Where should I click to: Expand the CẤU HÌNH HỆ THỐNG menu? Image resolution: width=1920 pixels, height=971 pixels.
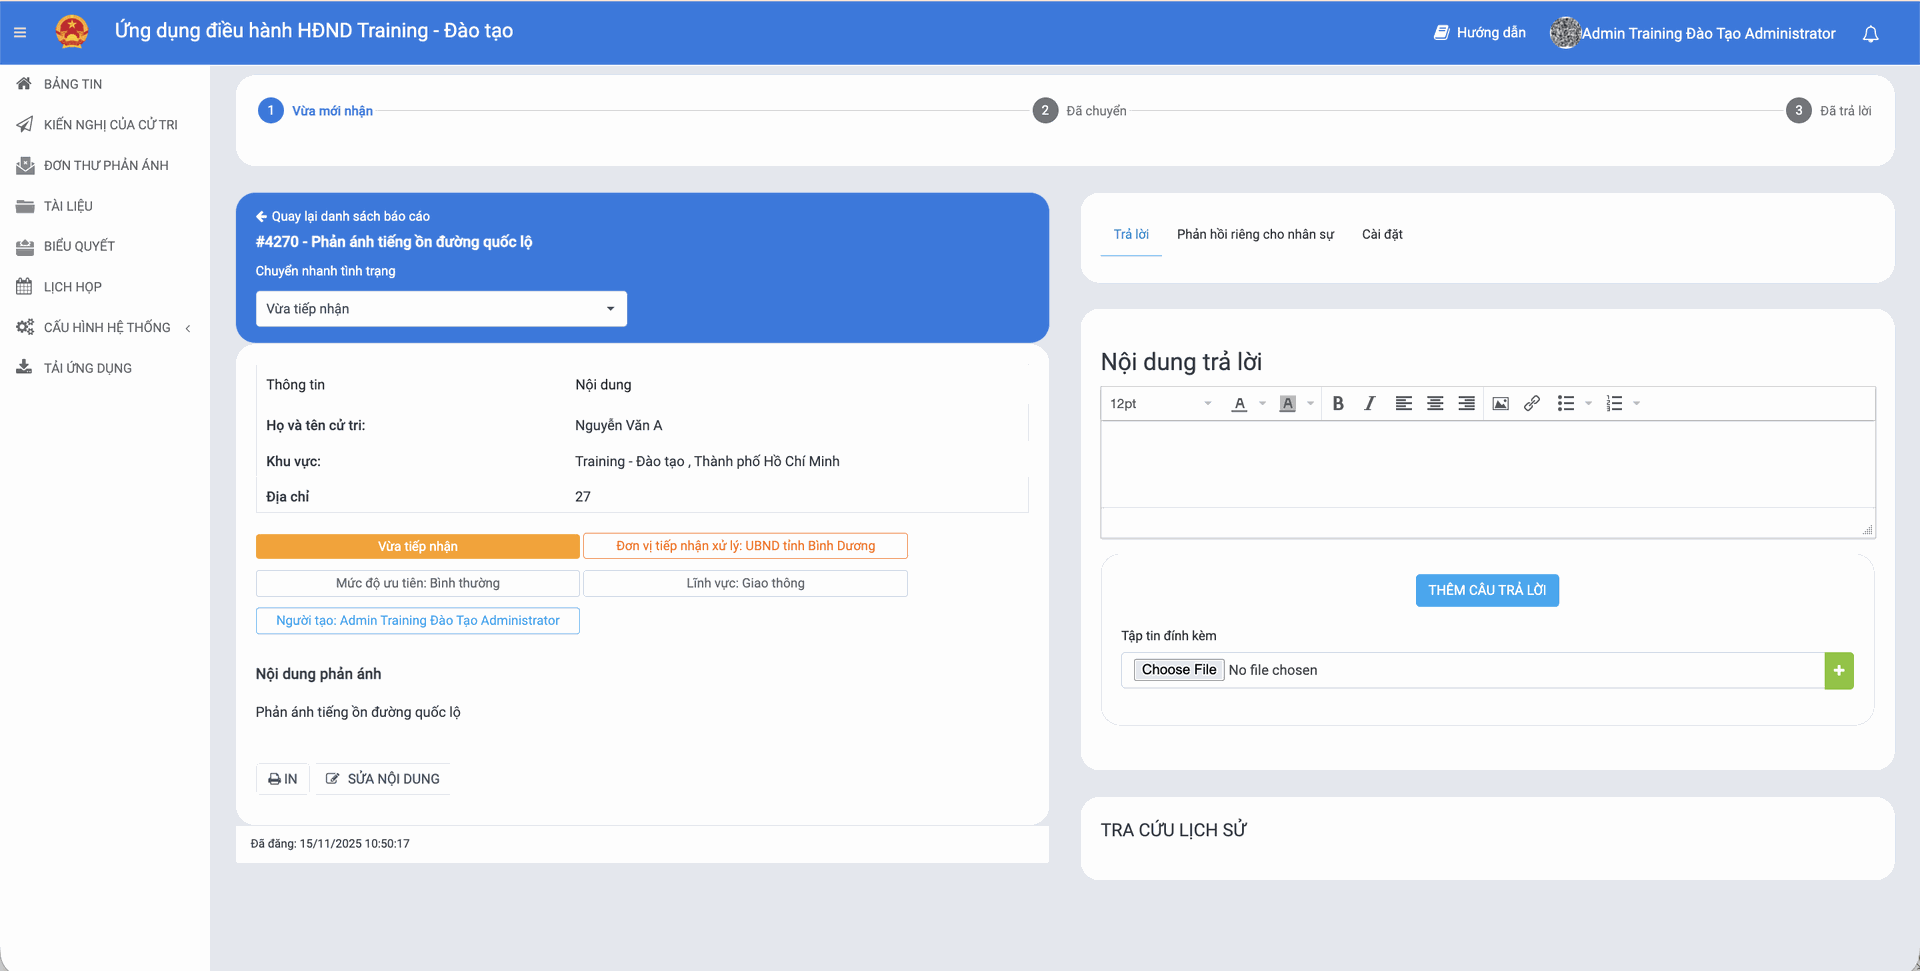point(106,328)
